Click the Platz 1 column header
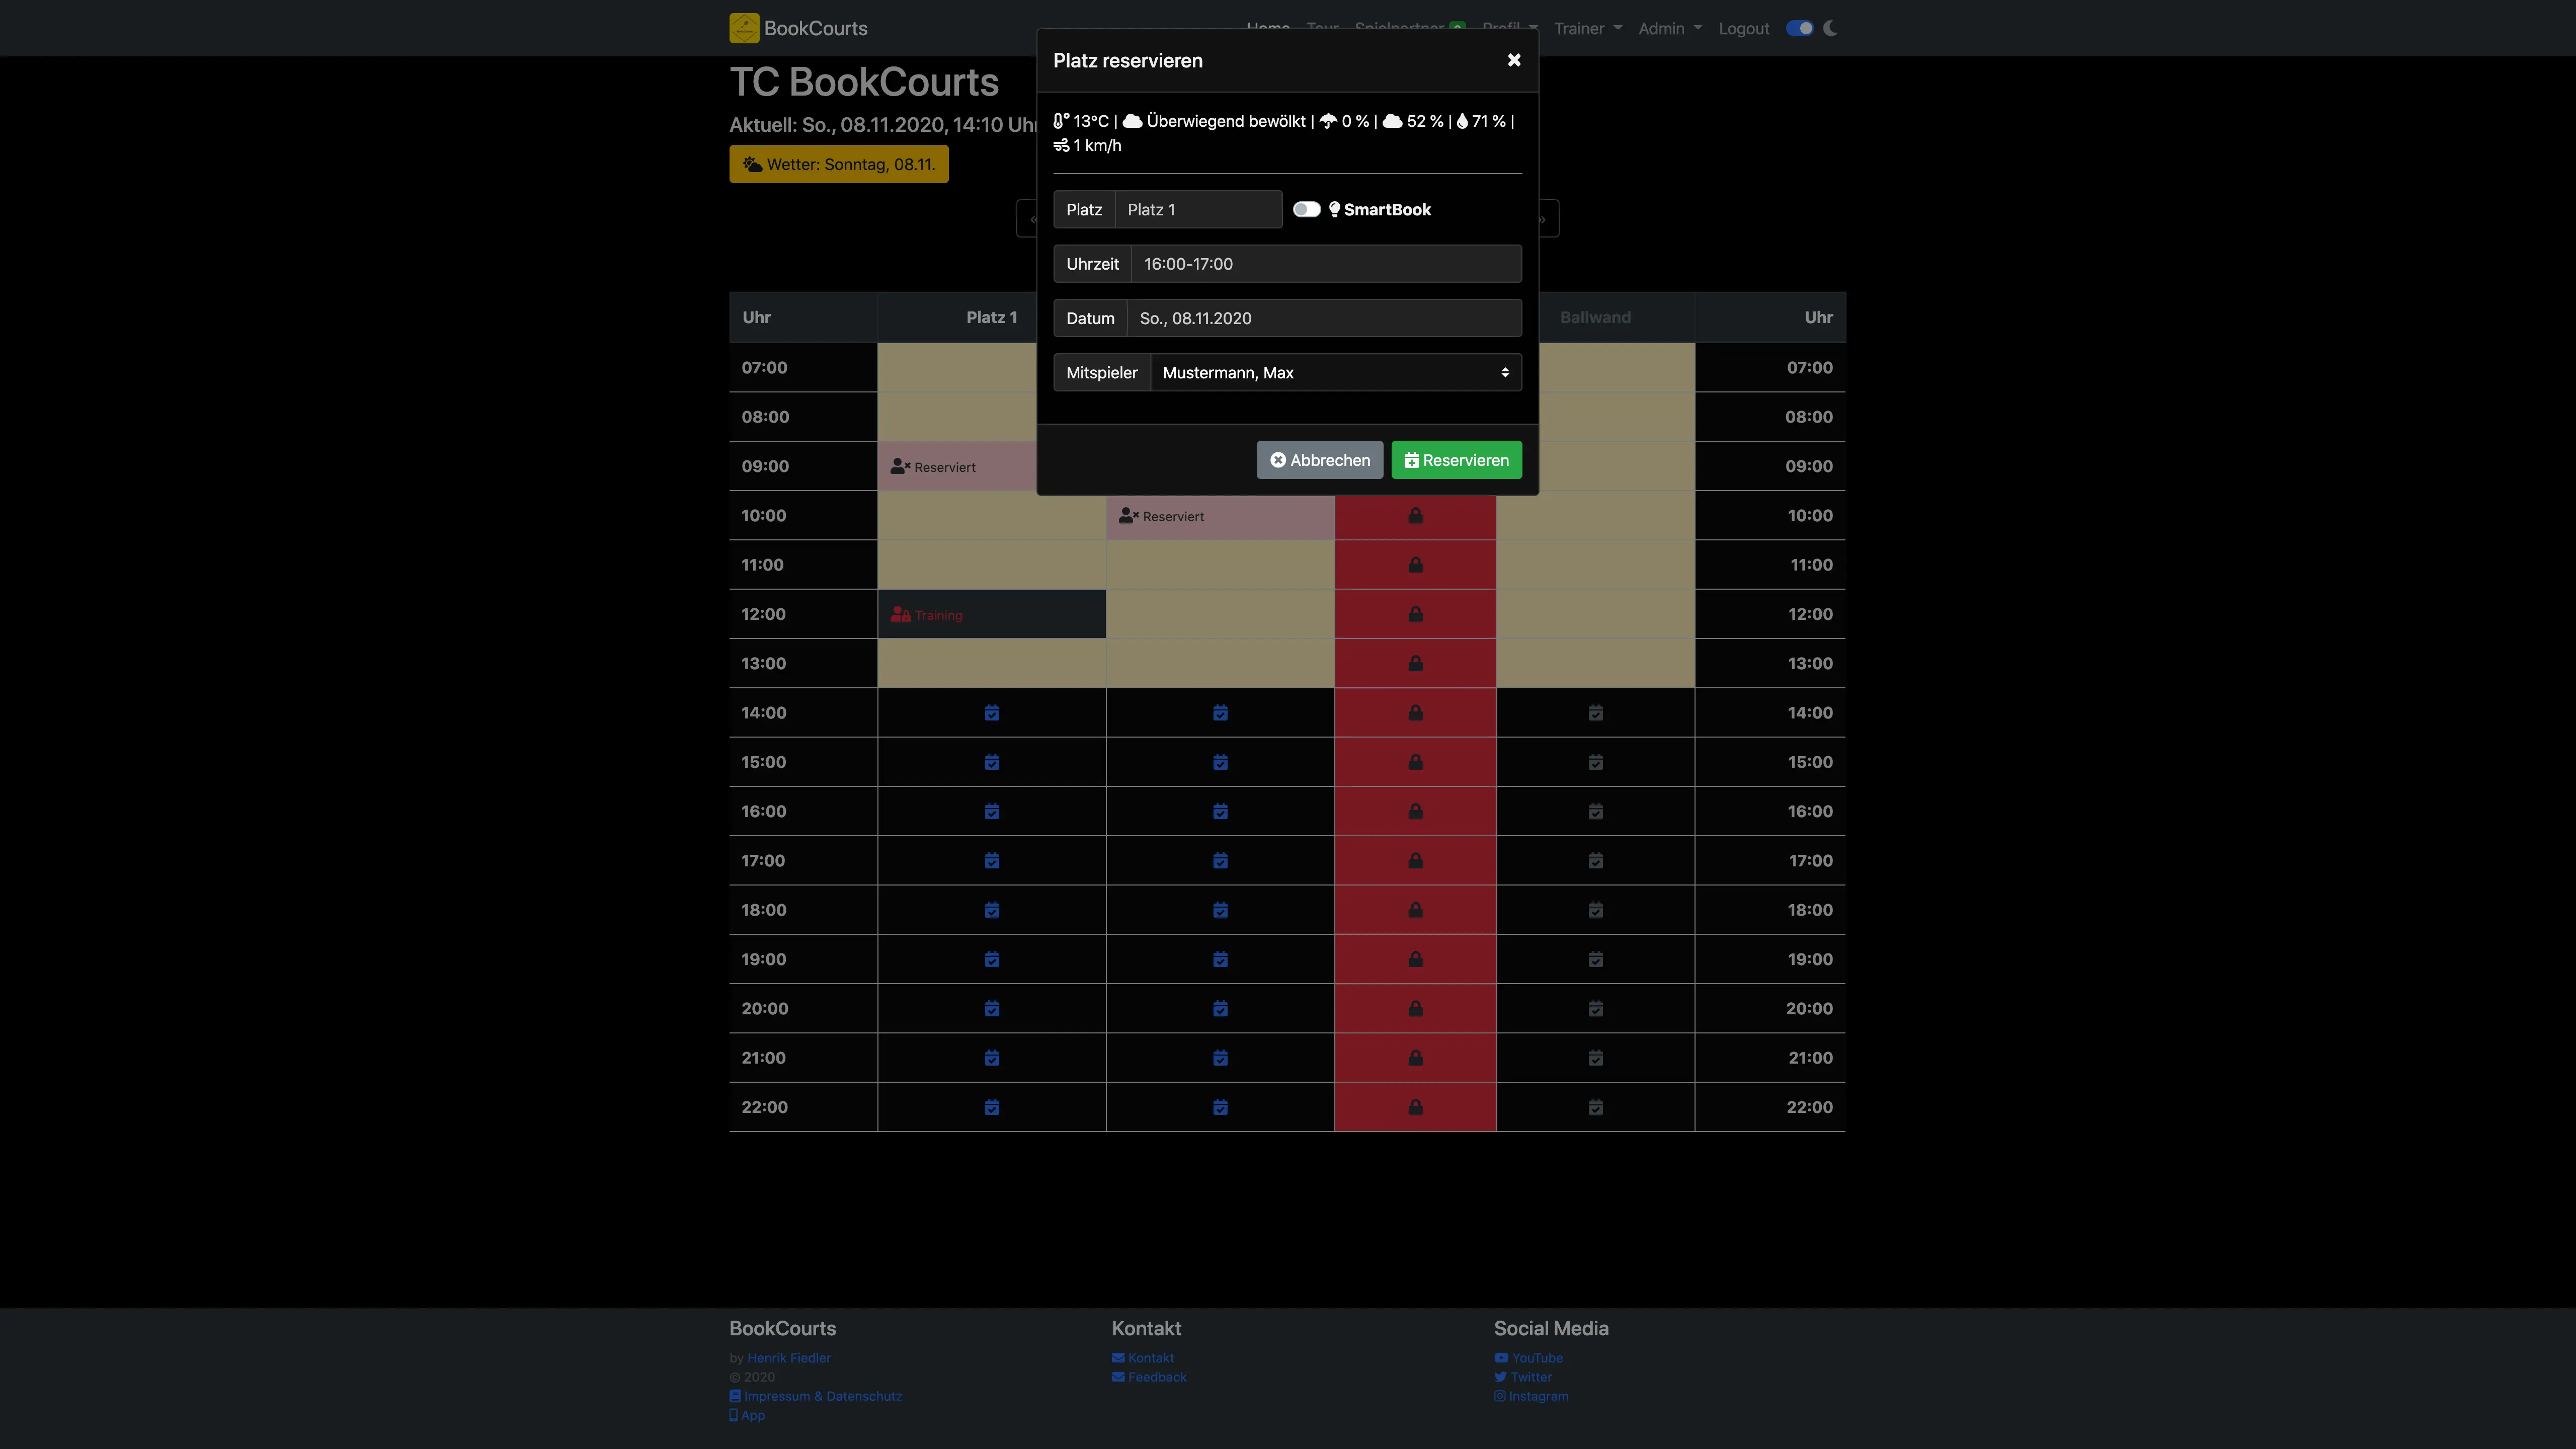The height and width of the screenshot is (1449, 2576). click(x=991, y=317)
